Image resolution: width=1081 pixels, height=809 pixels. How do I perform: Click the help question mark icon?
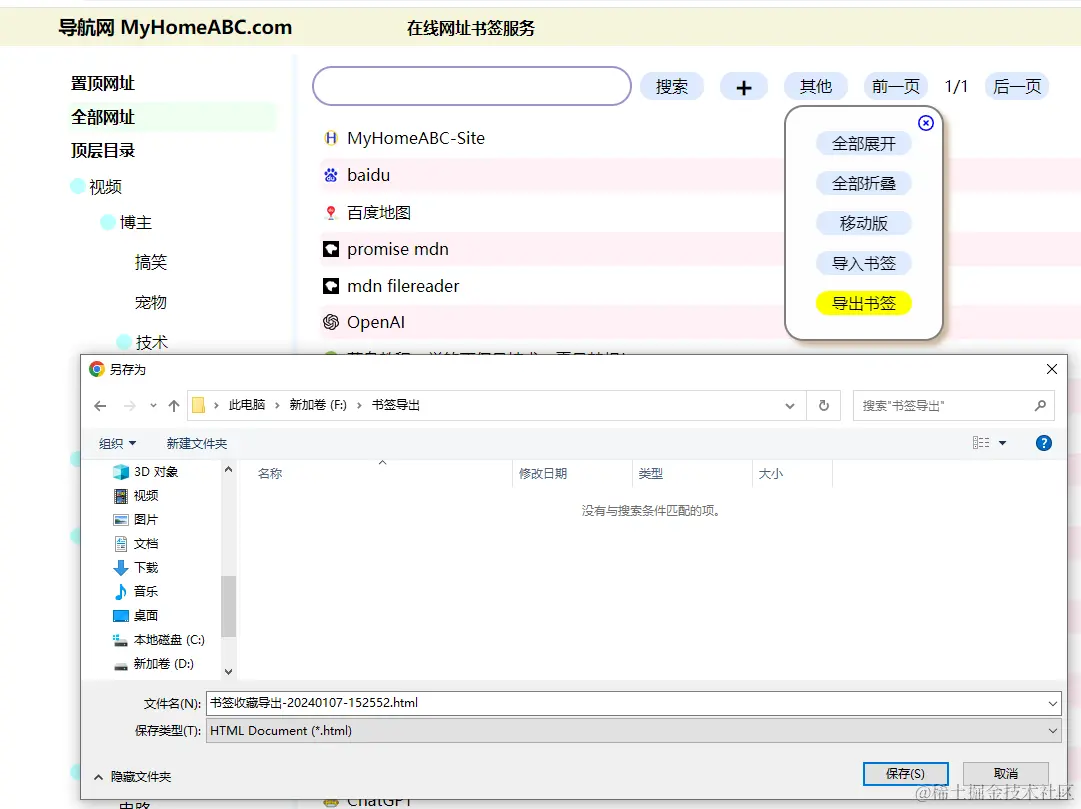pyautogui.click(x=1043, y=443)
